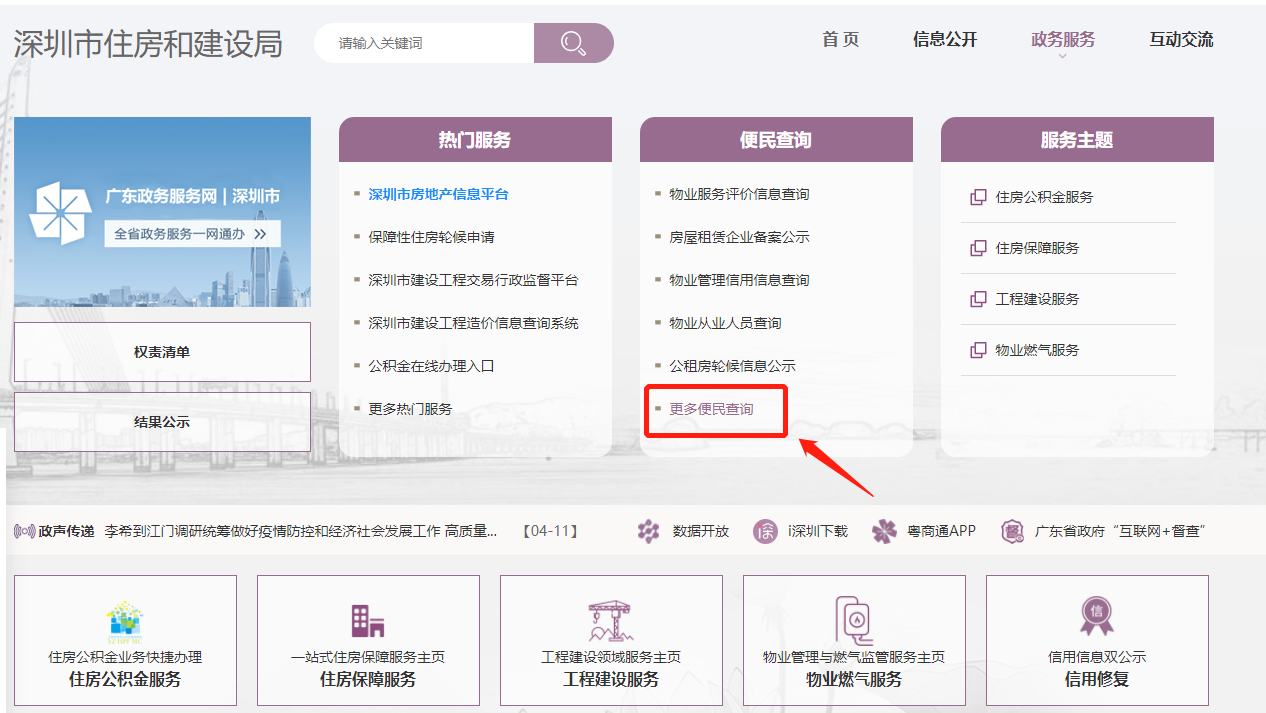This screenshot has width=1266, height=713.
Task: Click the 政声传递 label text
Action: [x=67, y=531]
